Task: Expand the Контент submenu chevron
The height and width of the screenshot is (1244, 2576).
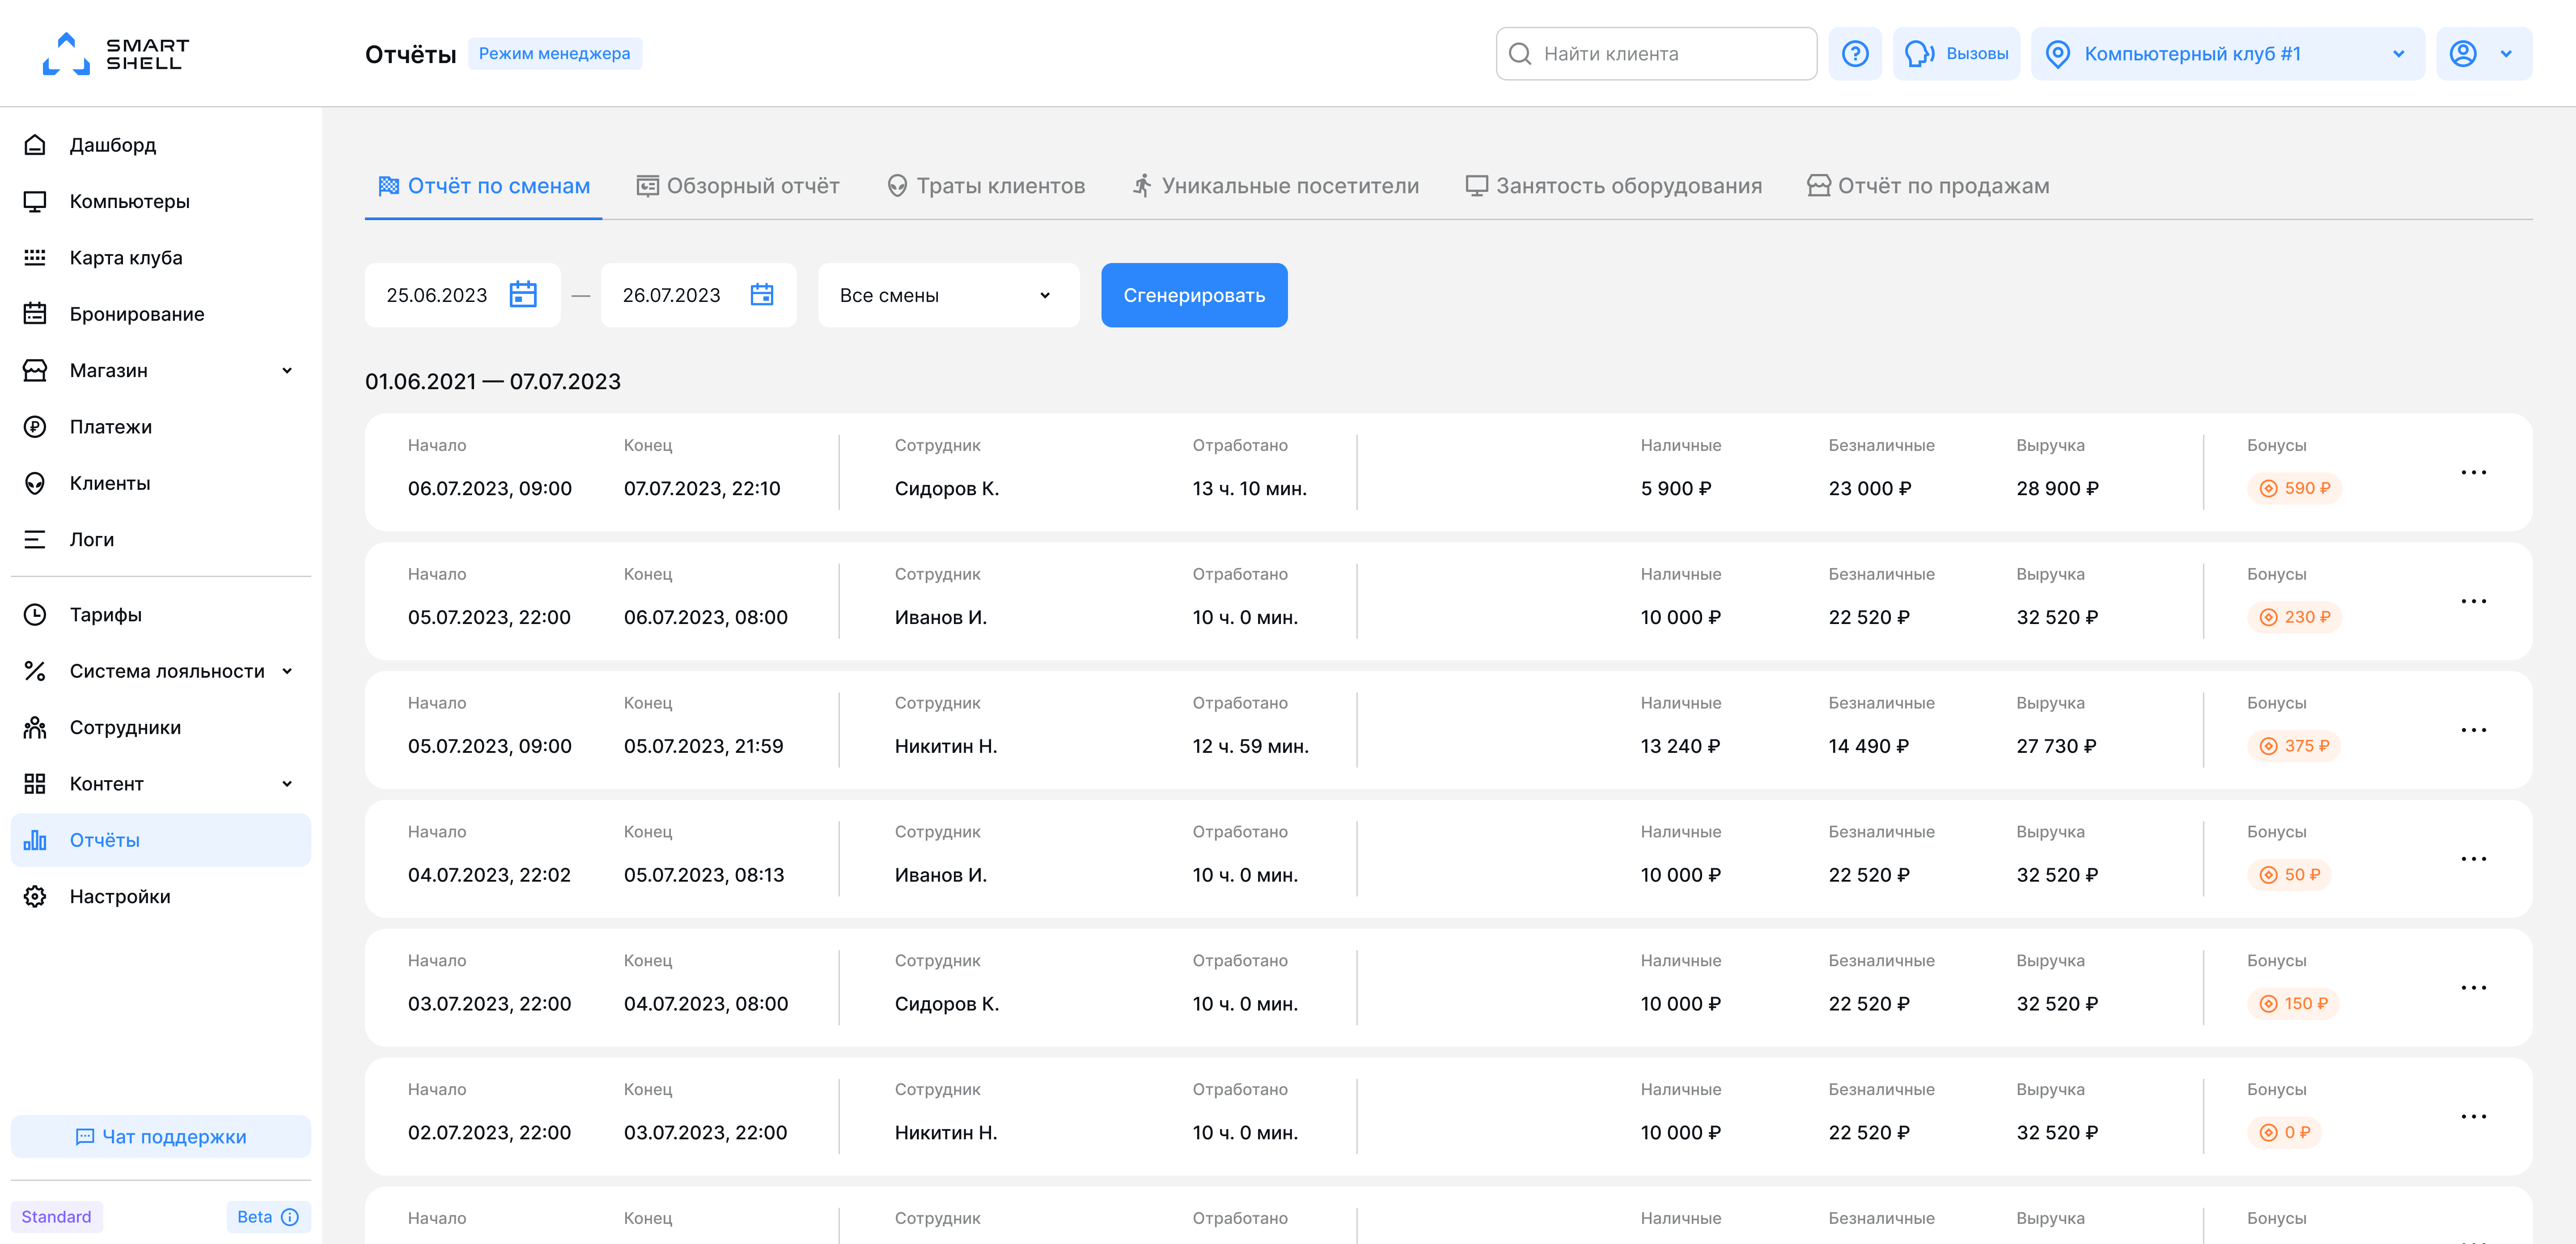Action: pos(287,784)
